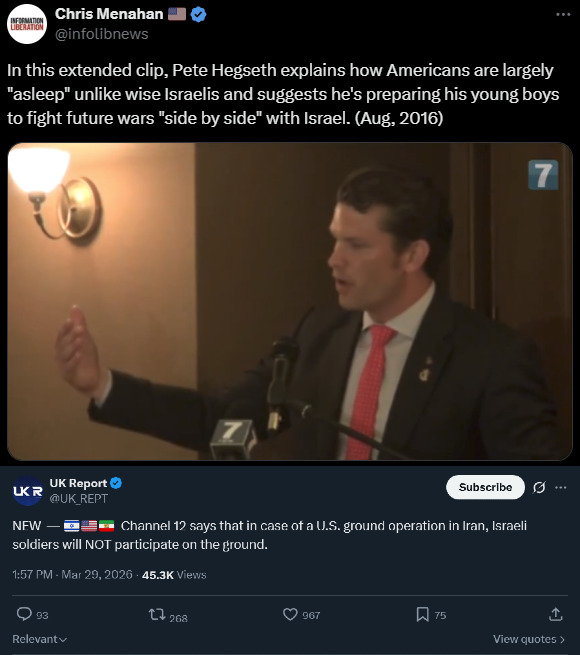Click the 1:57 PM Mar 29 timestamp
Image resolution: width=580 pixels, height=655 pixels.
point(72,575)
